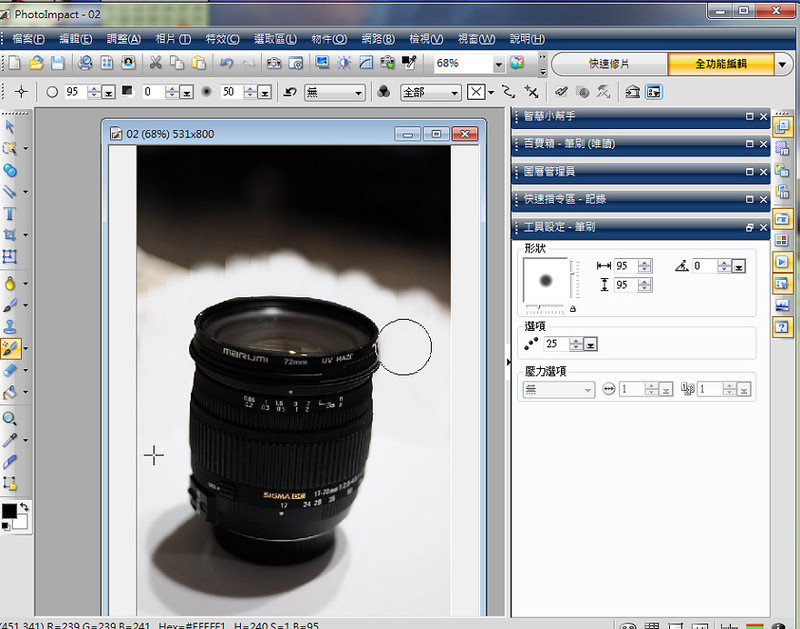Open the 檔案(F) menu

pyautogui.click(x=28, y=39)
